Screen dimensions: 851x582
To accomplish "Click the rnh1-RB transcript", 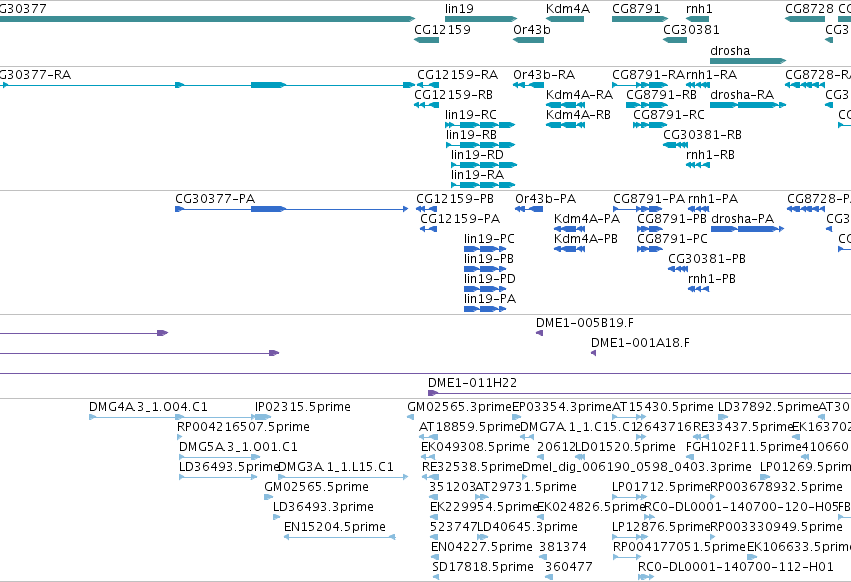I will 698,165.
